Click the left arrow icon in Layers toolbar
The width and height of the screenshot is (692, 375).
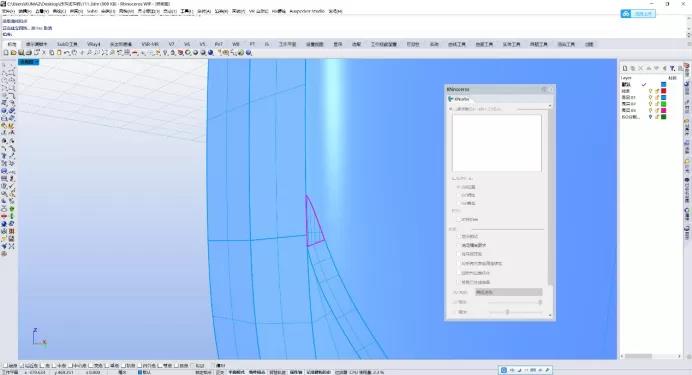(x=664, y=68)
